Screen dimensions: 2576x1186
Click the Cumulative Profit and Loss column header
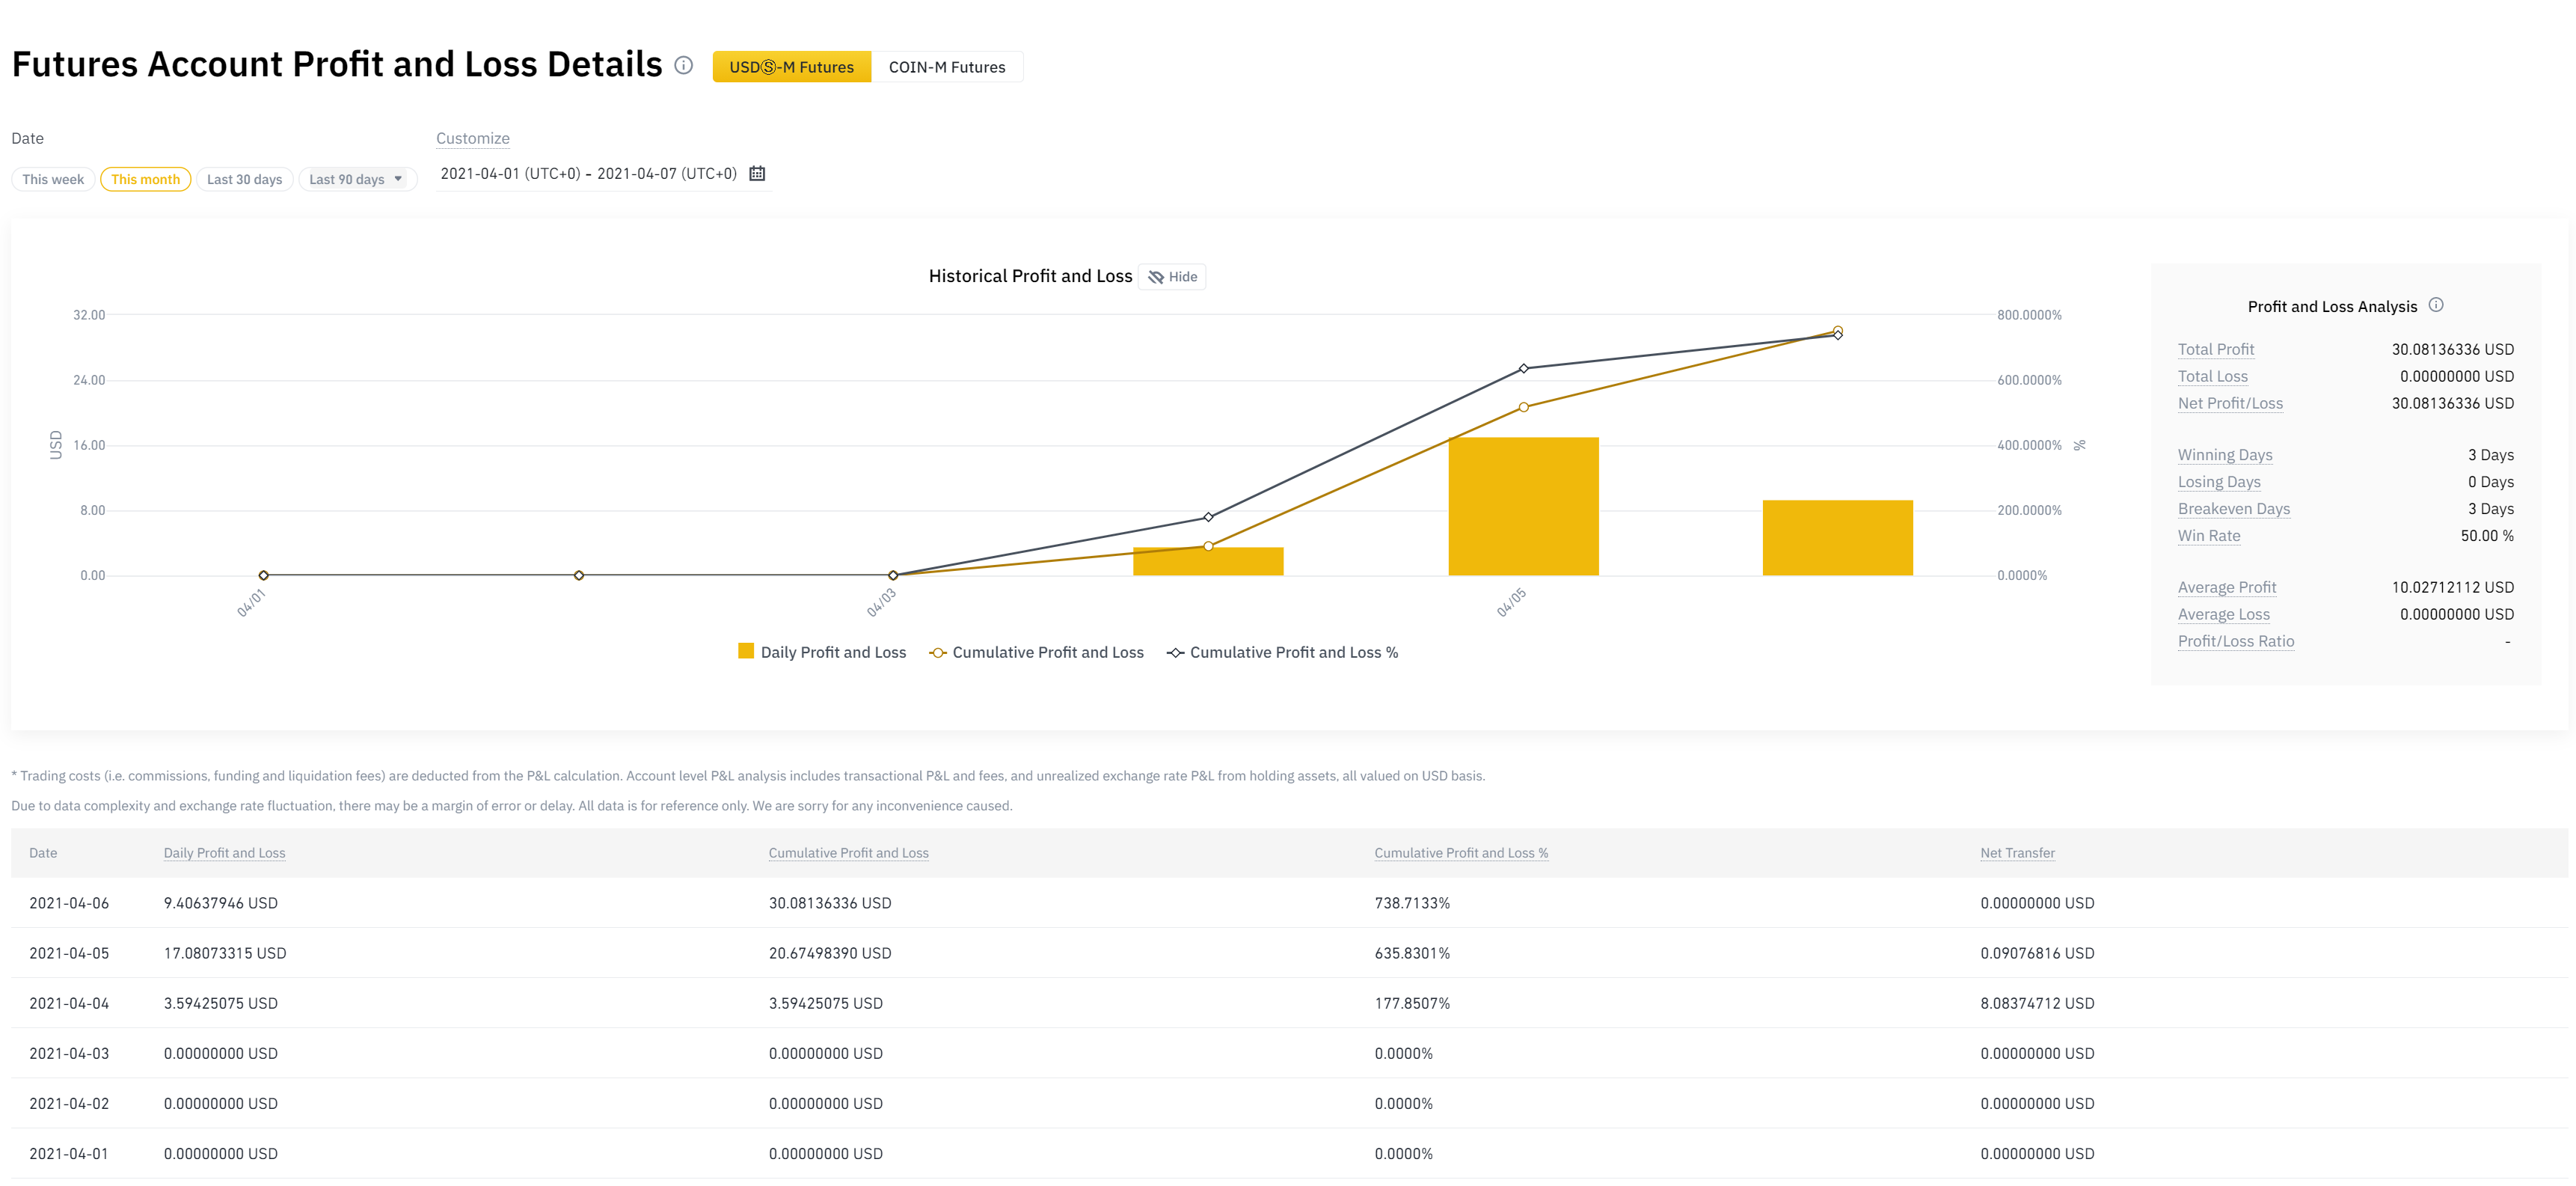tap(848, 853)
